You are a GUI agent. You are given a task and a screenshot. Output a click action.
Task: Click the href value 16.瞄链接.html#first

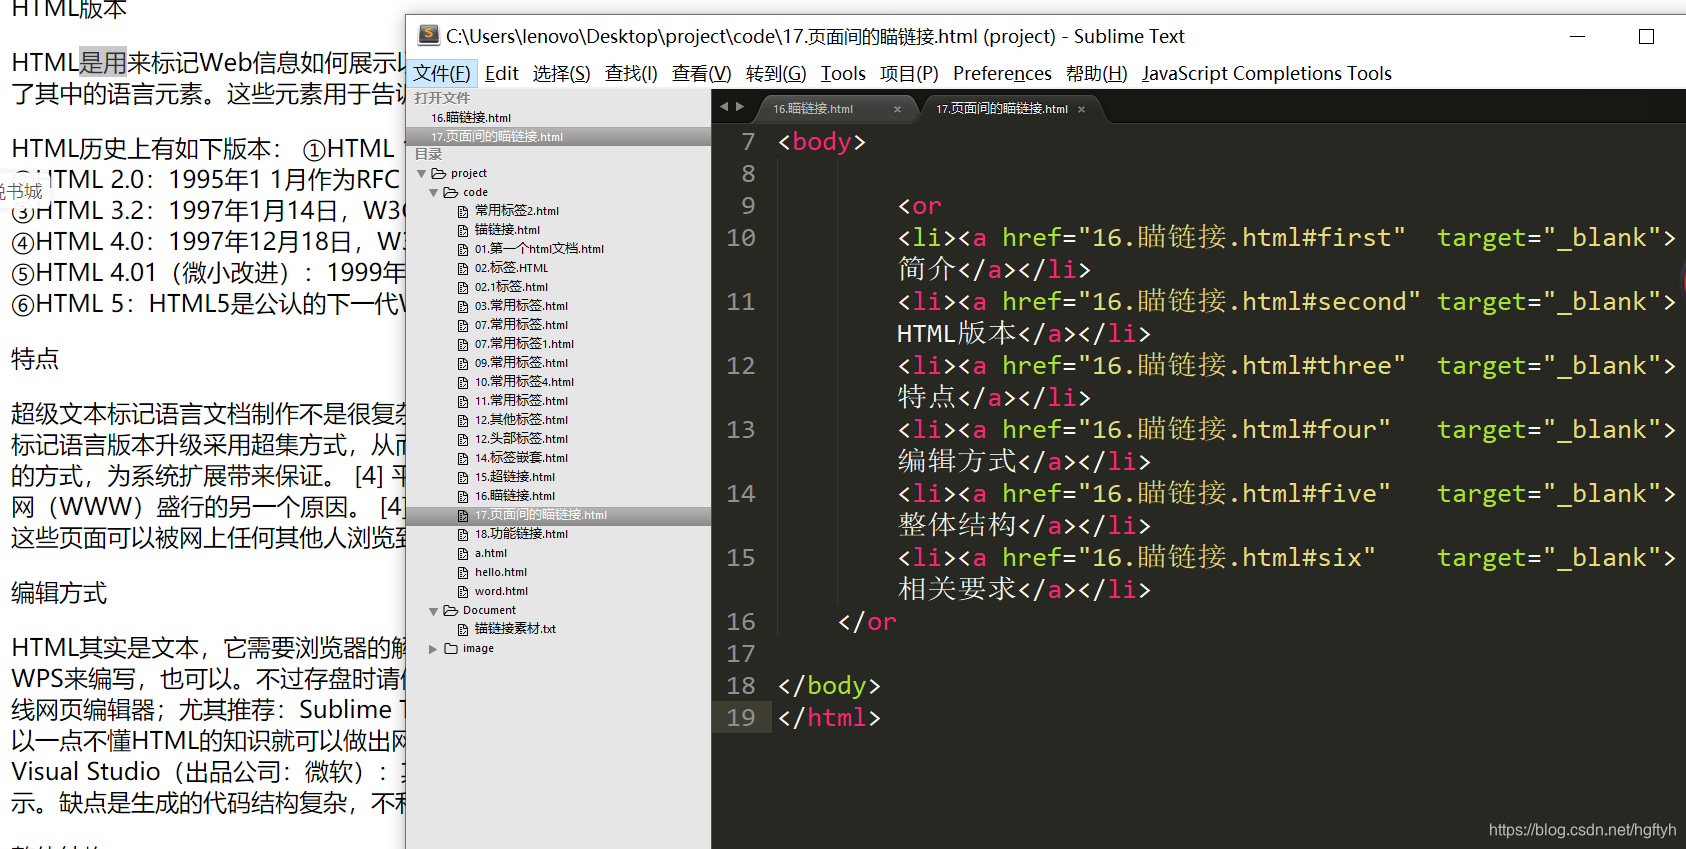pyautogui.click(x=1242, y=238)
